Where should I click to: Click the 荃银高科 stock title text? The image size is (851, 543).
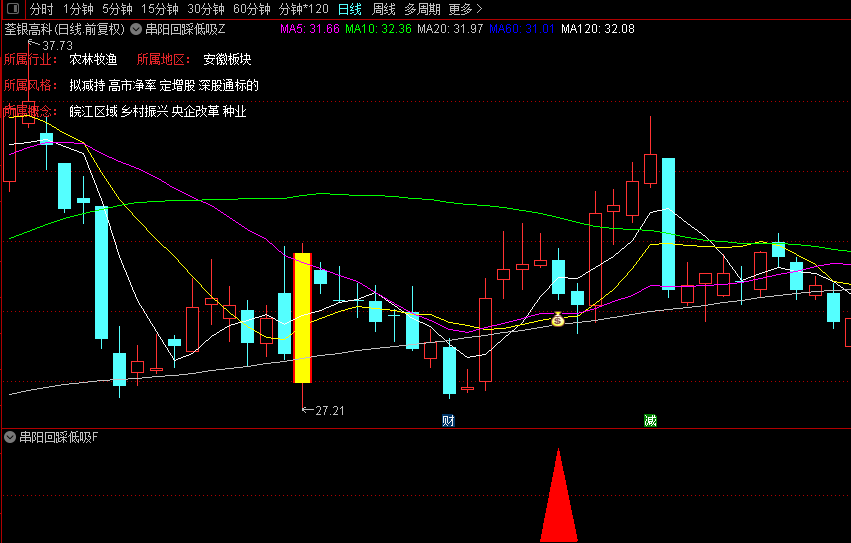[28, 29]
